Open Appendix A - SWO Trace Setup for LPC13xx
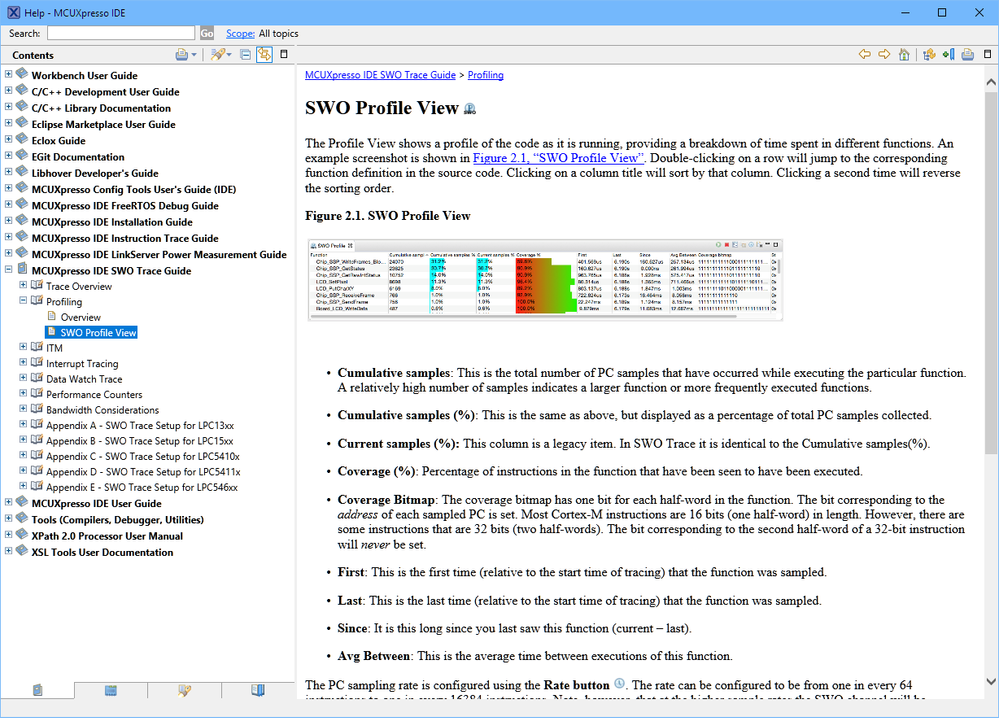 click(140, 426)
